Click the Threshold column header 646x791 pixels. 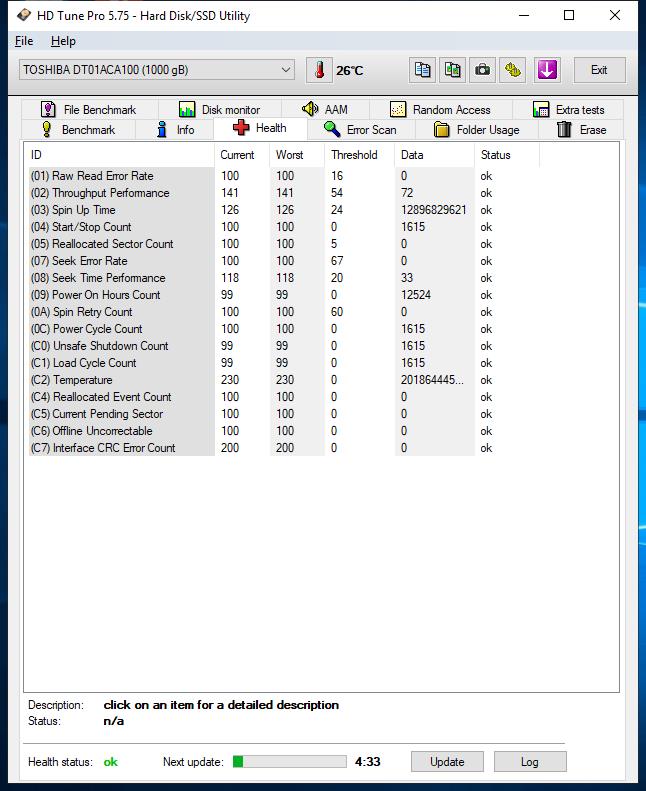tap(360, 155)
